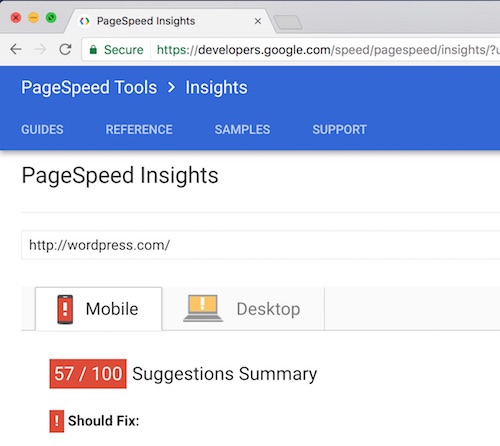Viewport: 500px width, 446px height.
Task: Click the yellow laptop warning icon
Action: pyautogui.click(x=203, y=308)
